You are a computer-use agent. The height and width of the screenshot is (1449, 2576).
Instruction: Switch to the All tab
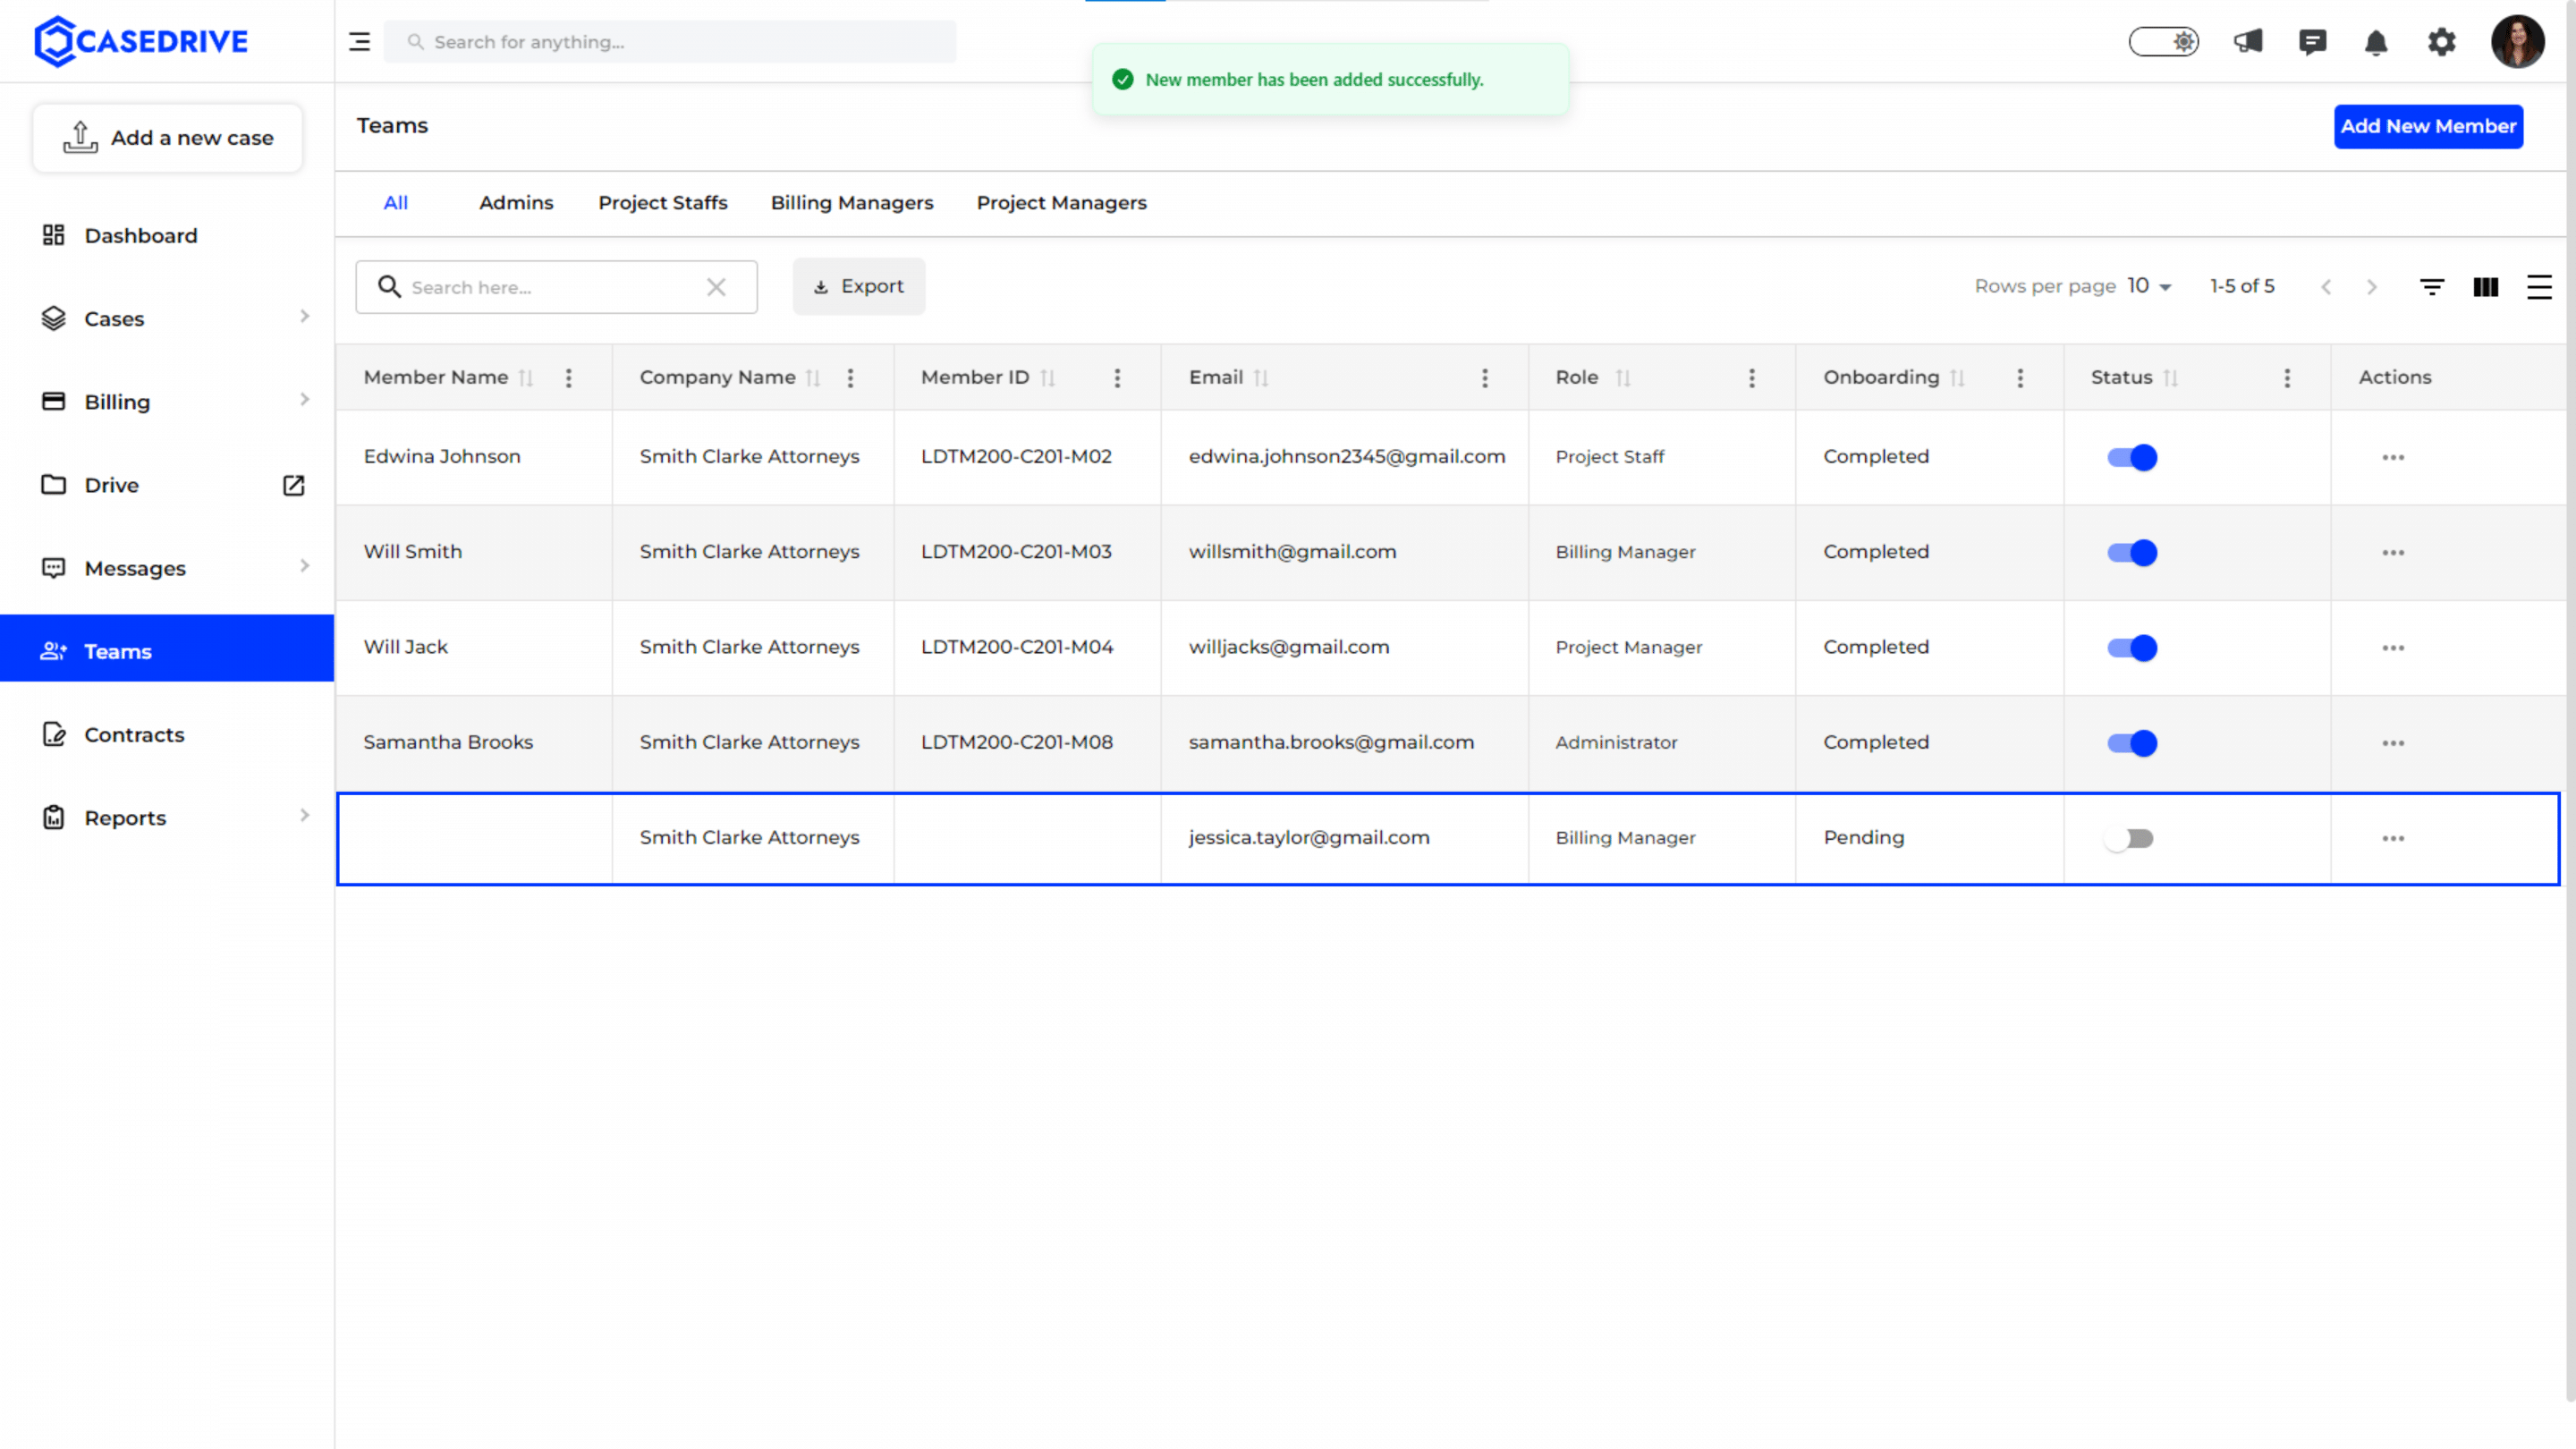click(x=396, y=203)
